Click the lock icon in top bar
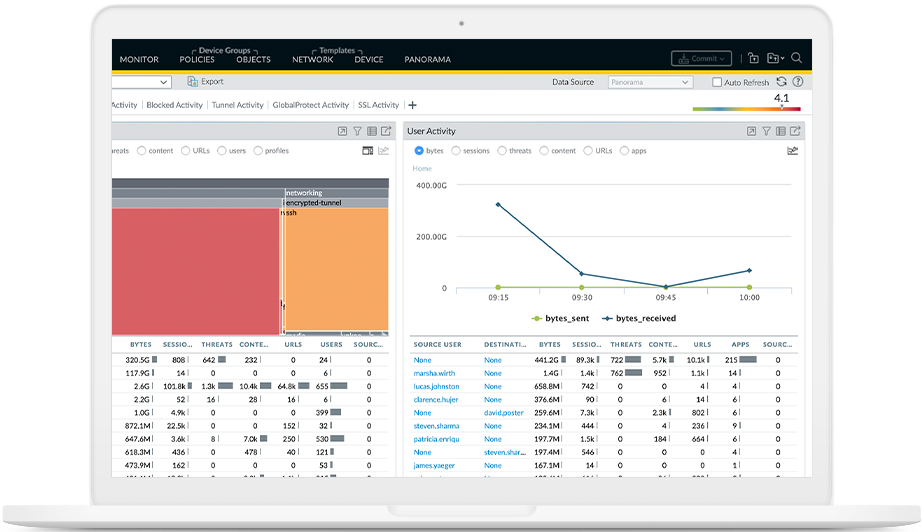 coord(753,59)
